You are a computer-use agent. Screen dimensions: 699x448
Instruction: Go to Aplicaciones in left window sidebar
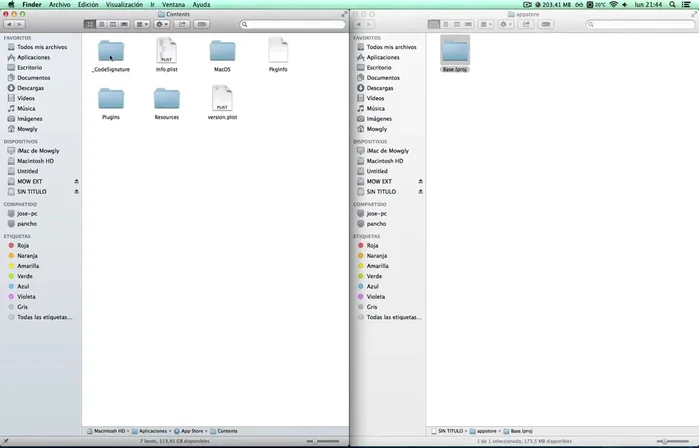(34, 57)
